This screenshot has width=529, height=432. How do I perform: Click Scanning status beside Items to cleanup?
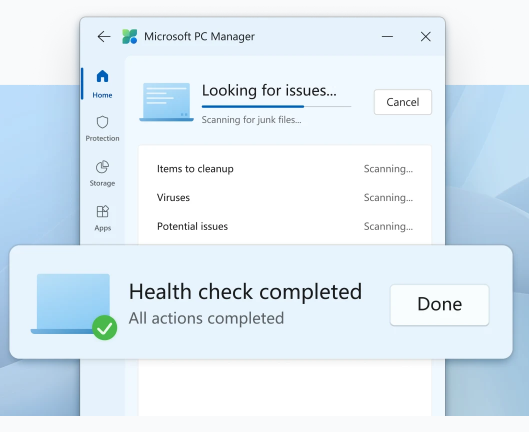tap(388, 169)
